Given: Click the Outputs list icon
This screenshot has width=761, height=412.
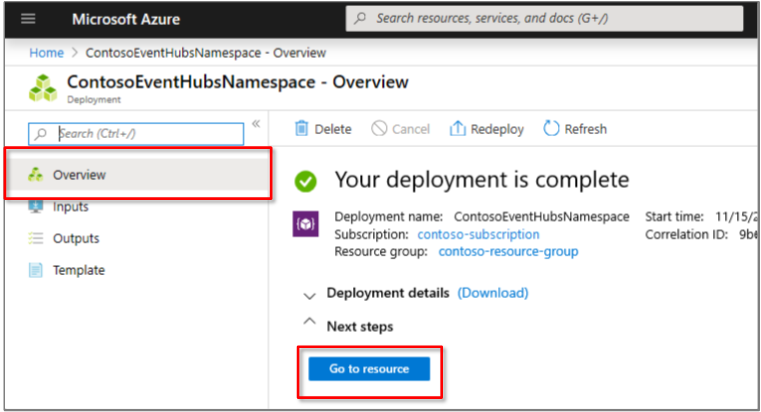Looking at the screenshot, I should [35, 238].
